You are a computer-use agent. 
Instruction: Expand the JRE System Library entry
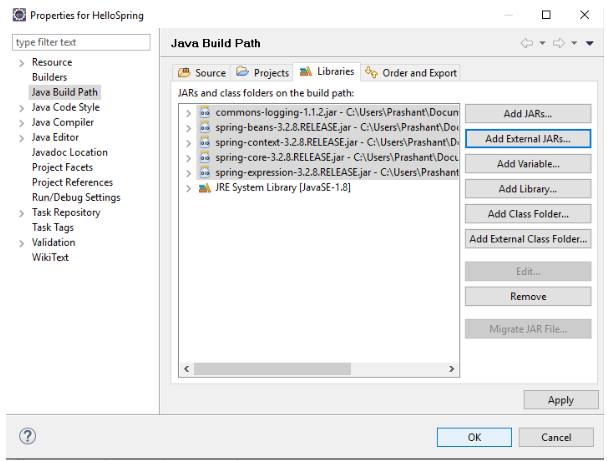click(188, 188)
